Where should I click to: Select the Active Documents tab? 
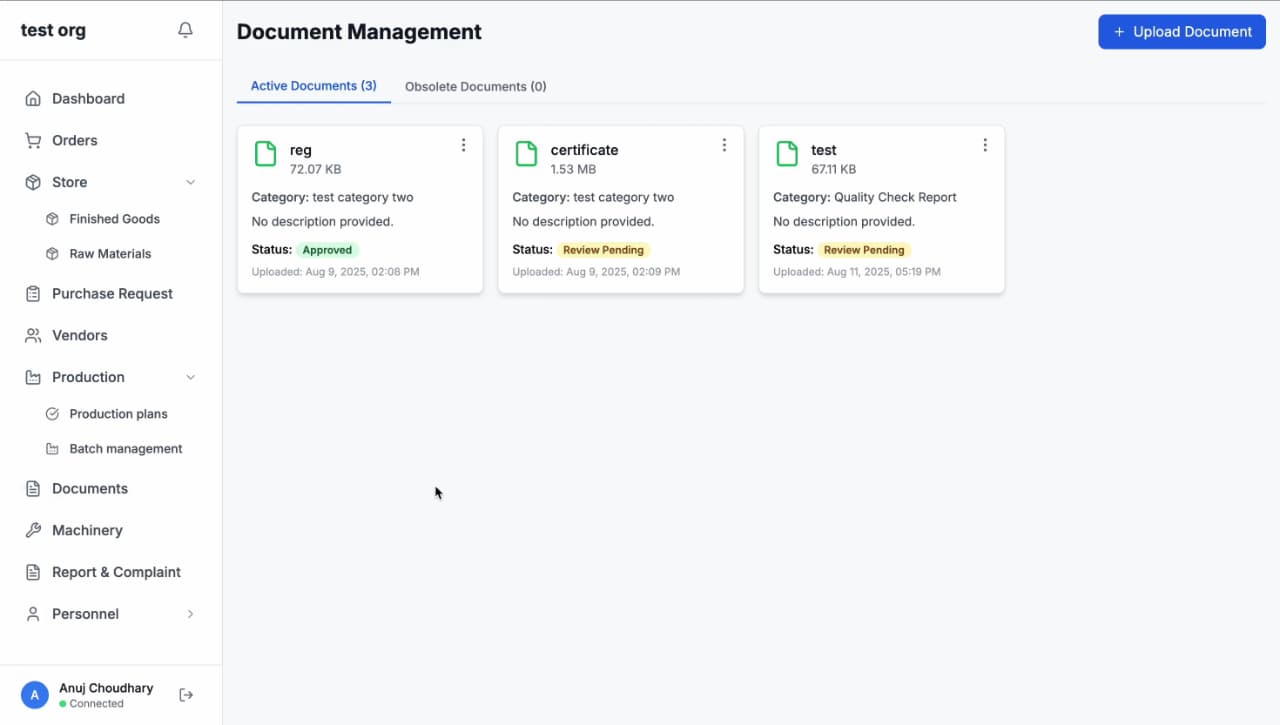(313, 86)
